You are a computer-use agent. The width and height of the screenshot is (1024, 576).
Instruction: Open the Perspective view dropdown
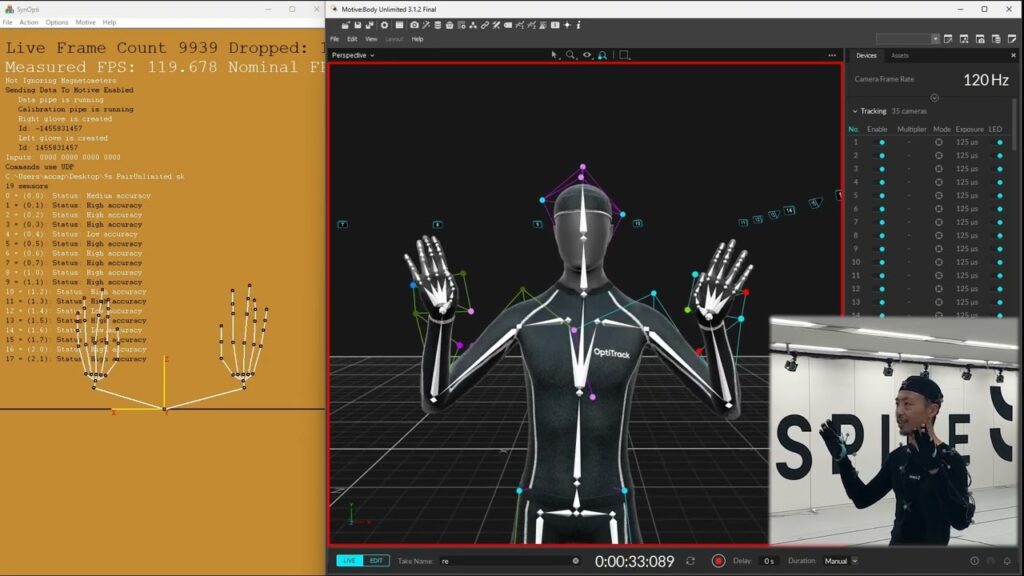[353, 55]
